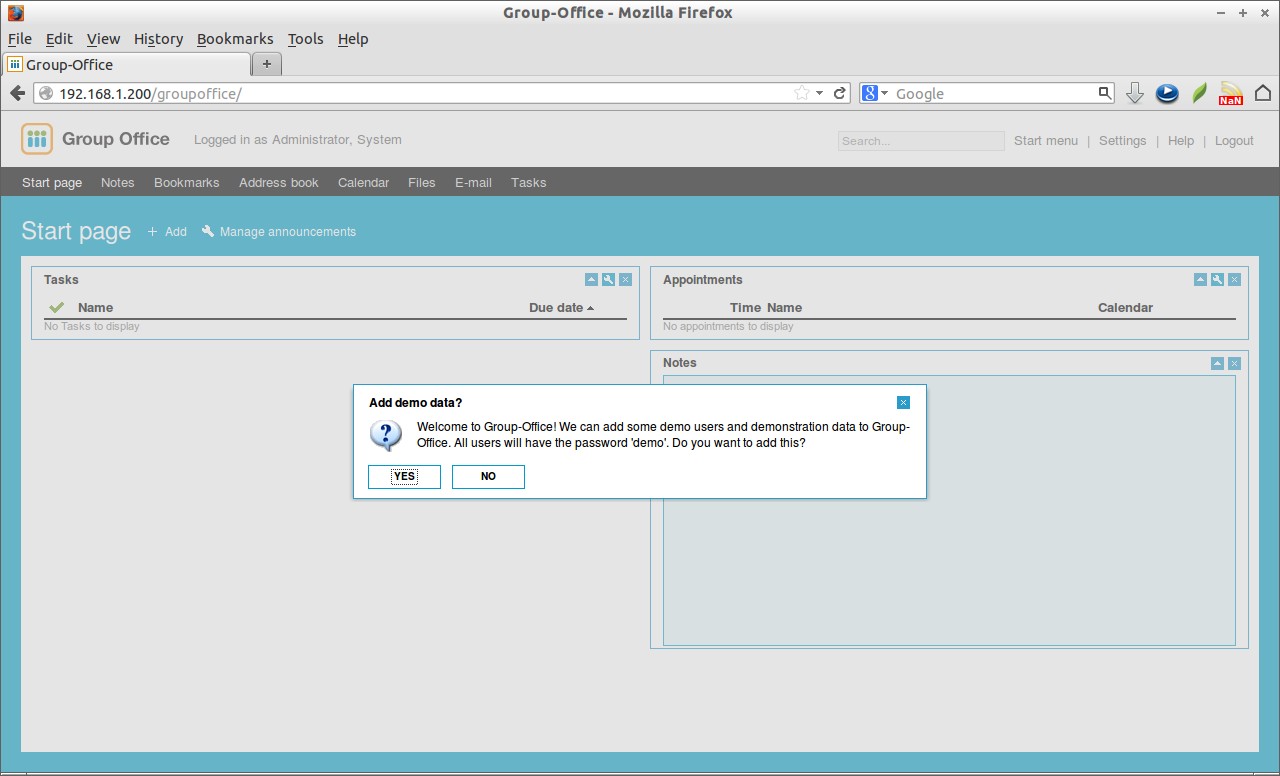Click the Firefox back arrow button
This screenshot has height=776, width=1280.
17,93
